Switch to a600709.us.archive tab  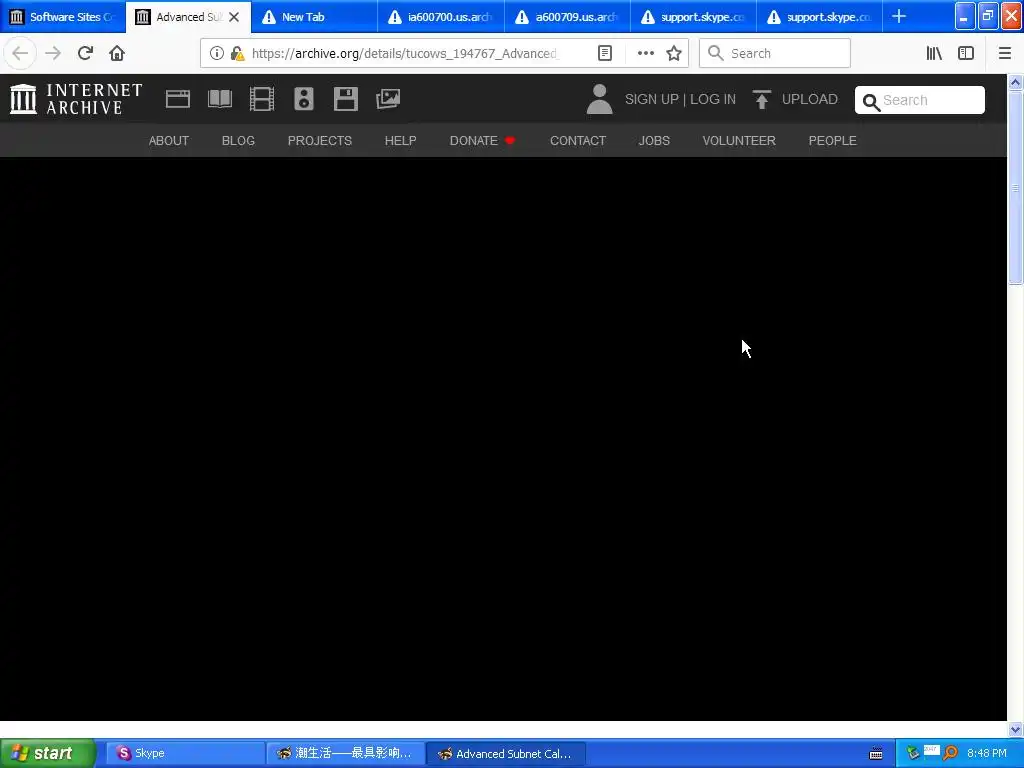coord(568,16)
